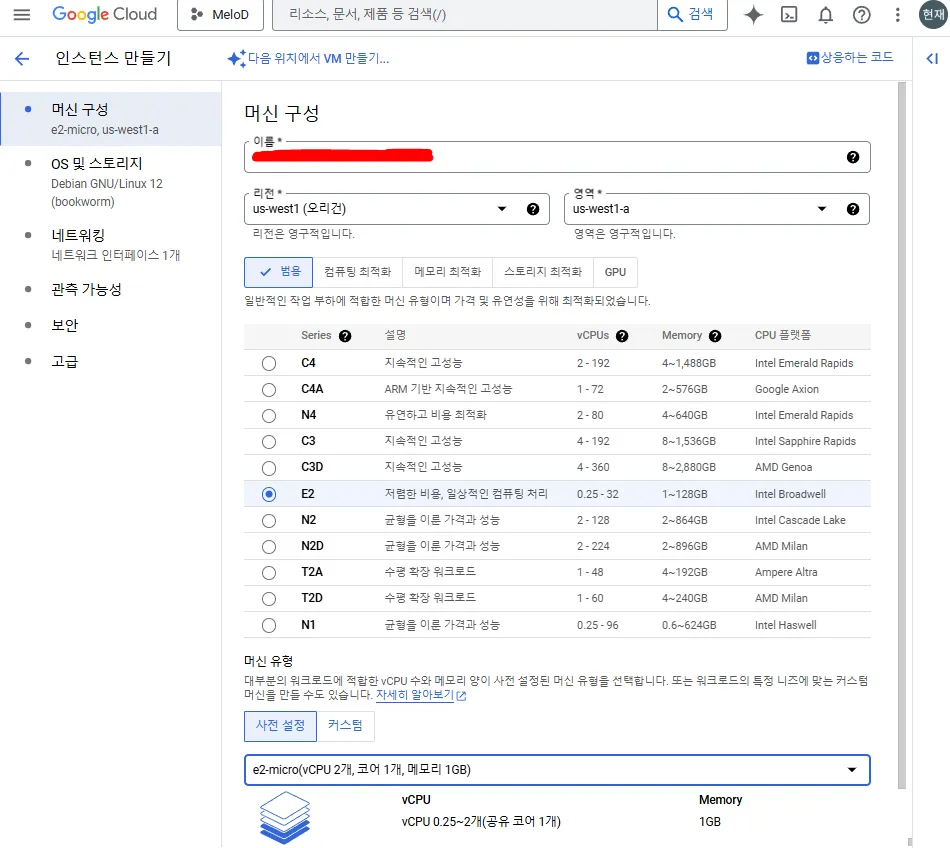Switch to the 메모리 최적화 tab
Screen dimensions: 950x848
pos(448,272)
